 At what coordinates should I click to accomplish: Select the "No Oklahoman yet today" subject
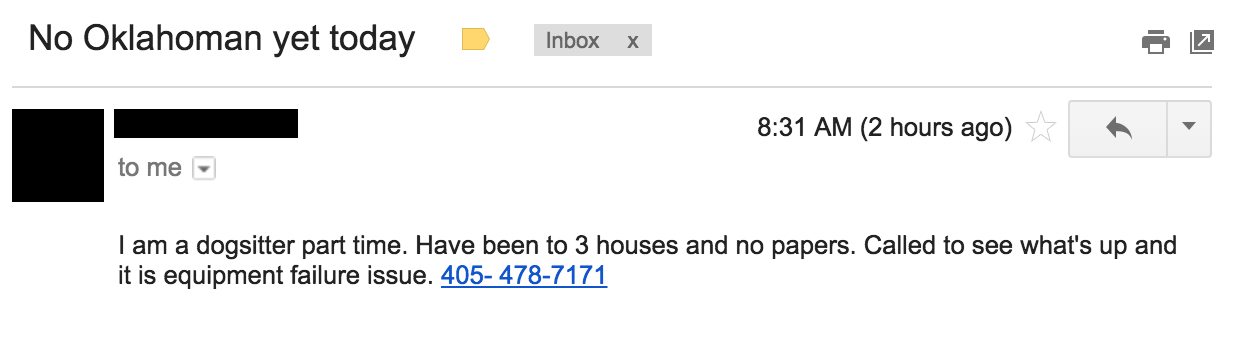coord(221,39)
